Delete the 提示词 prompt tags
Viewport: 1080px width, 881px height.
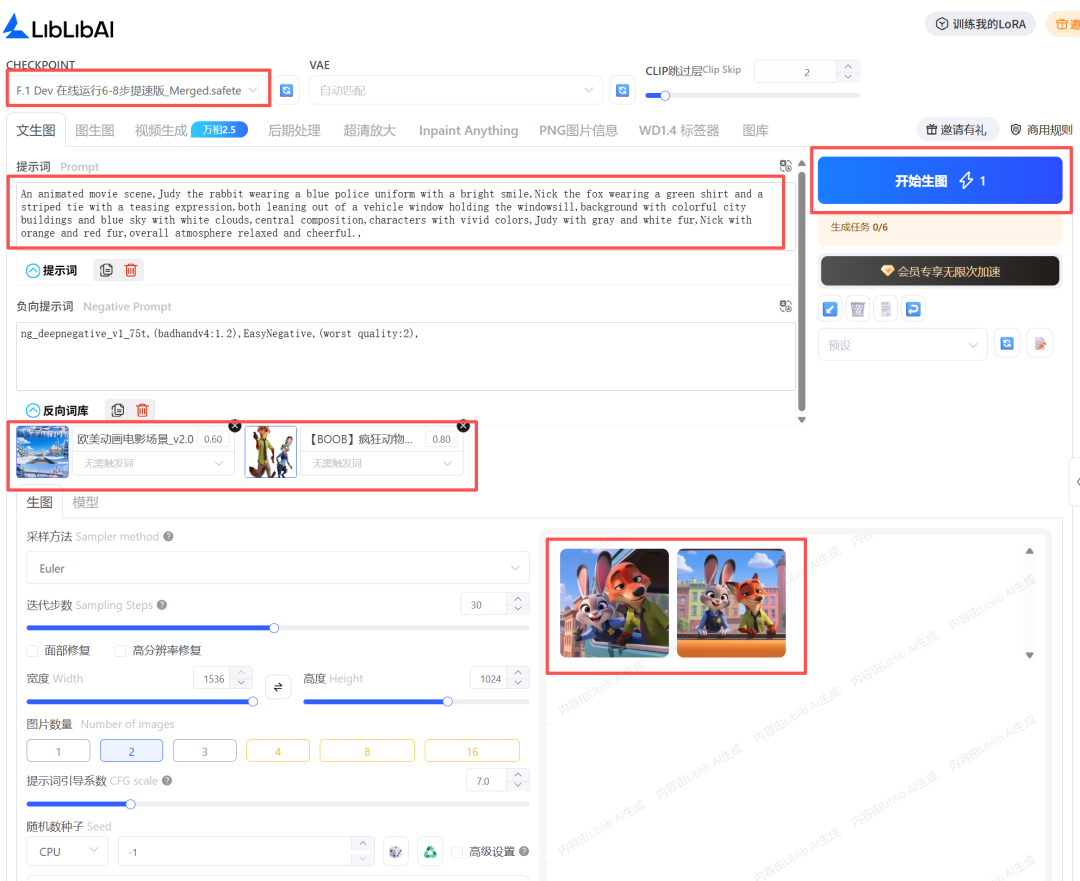[x=131, y=270]
